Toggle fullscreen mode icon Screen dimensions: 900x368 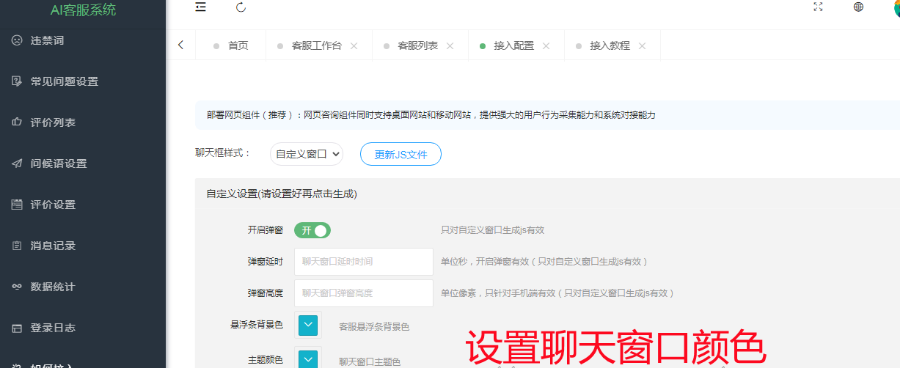pyautogui.click(x=818, y=7)
